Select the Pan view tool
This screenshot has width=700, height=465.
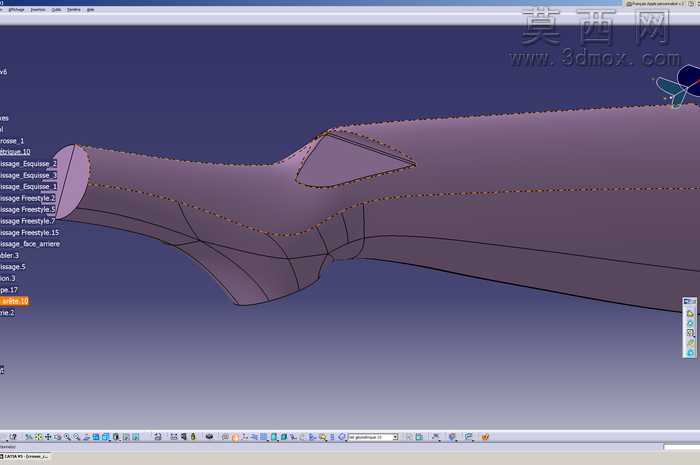(x=48, y=437)
